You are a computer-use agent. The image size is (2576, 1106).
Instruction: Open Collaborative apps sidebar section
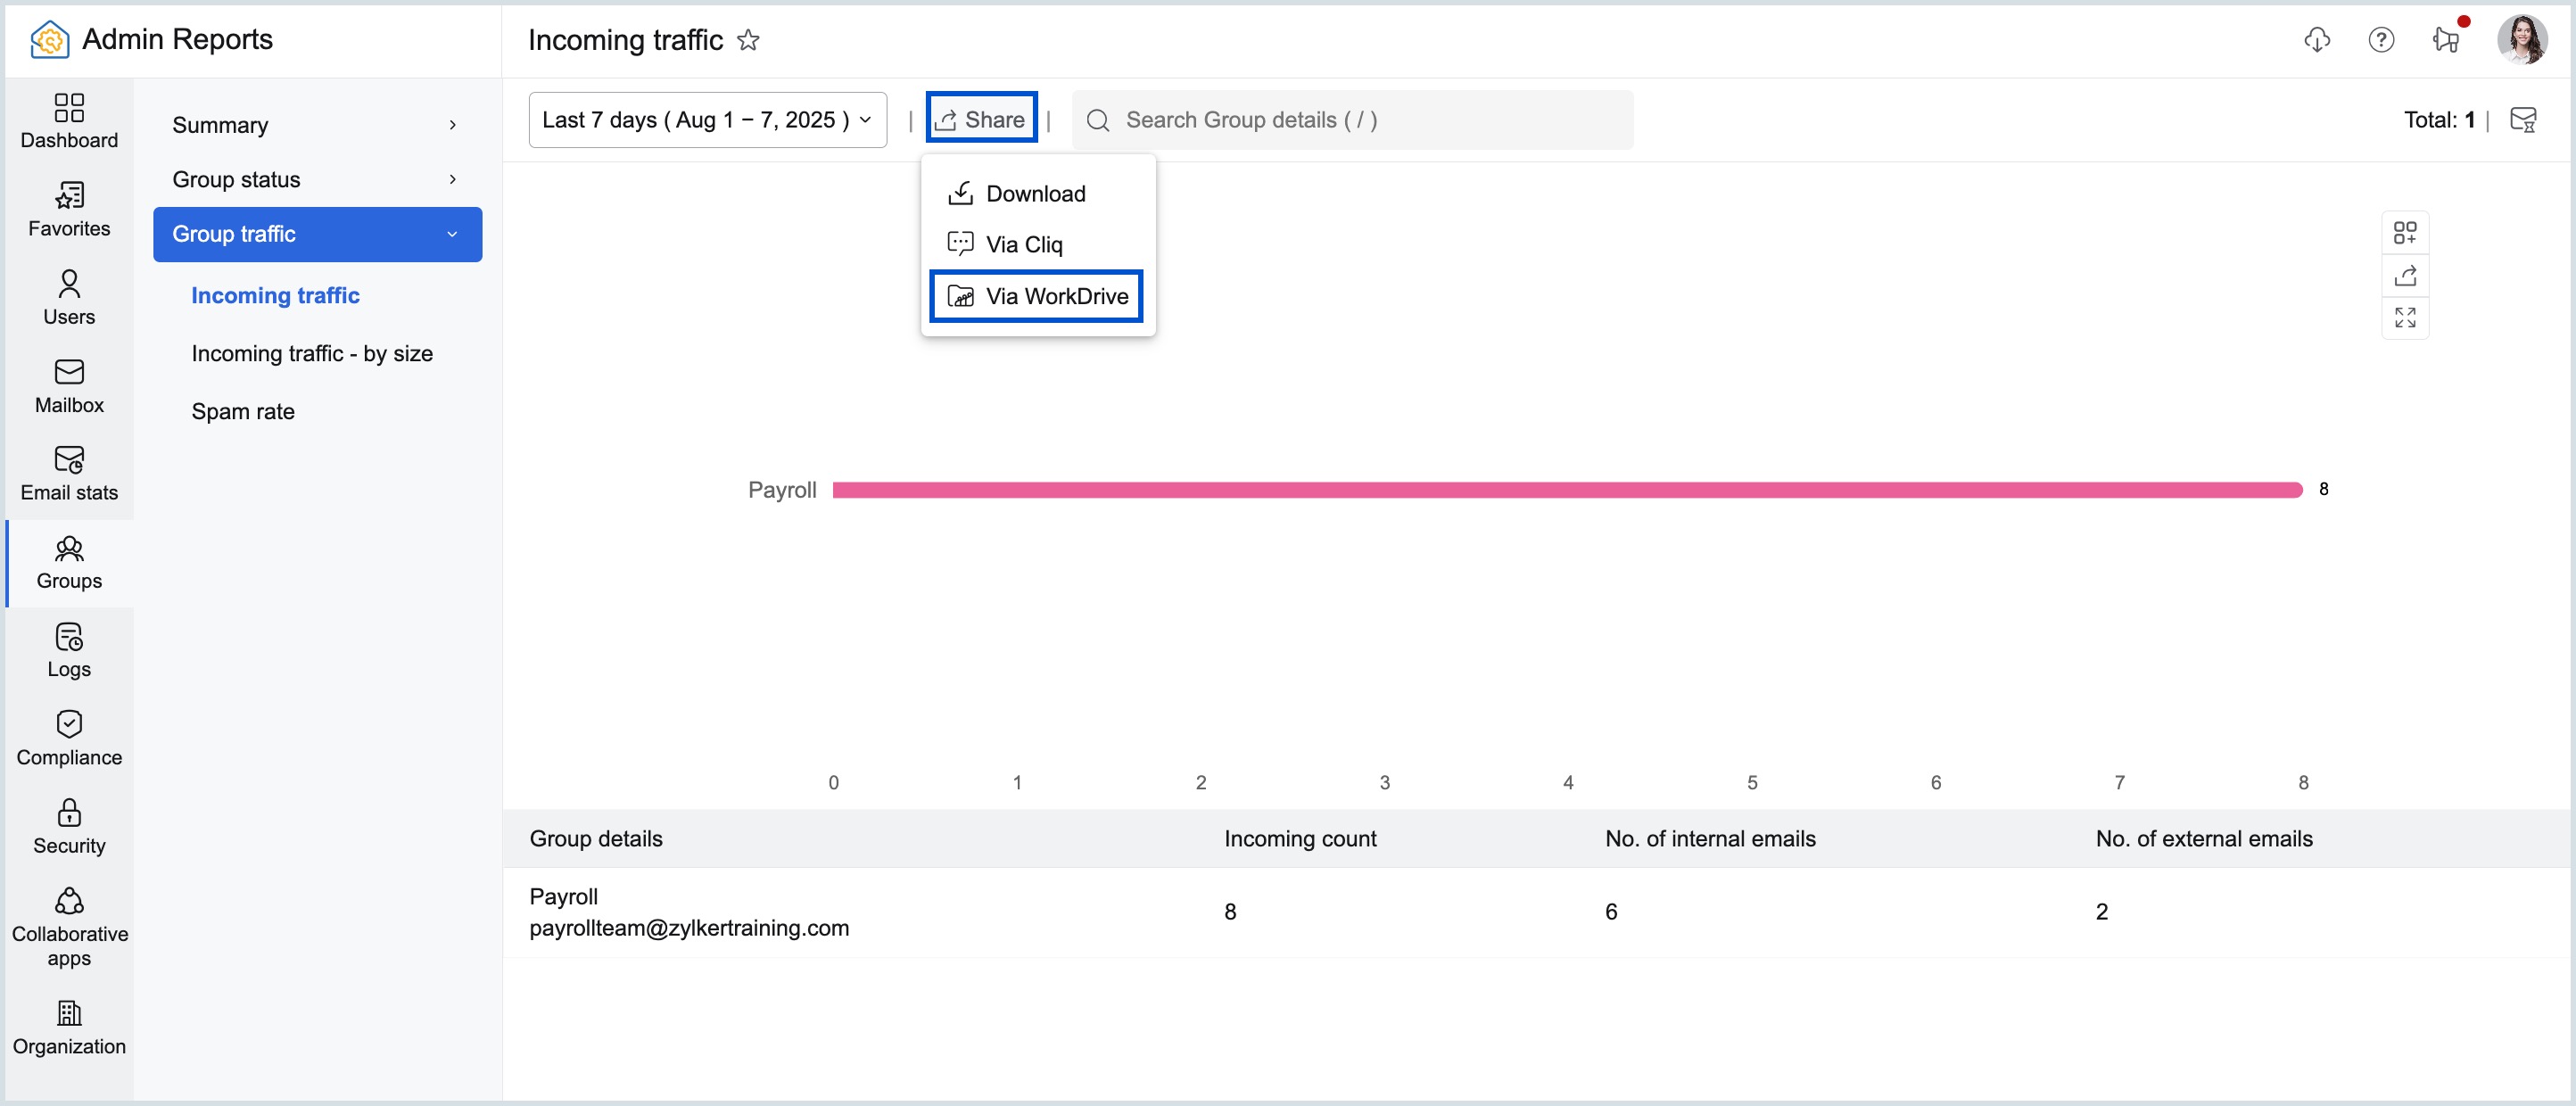69,927
